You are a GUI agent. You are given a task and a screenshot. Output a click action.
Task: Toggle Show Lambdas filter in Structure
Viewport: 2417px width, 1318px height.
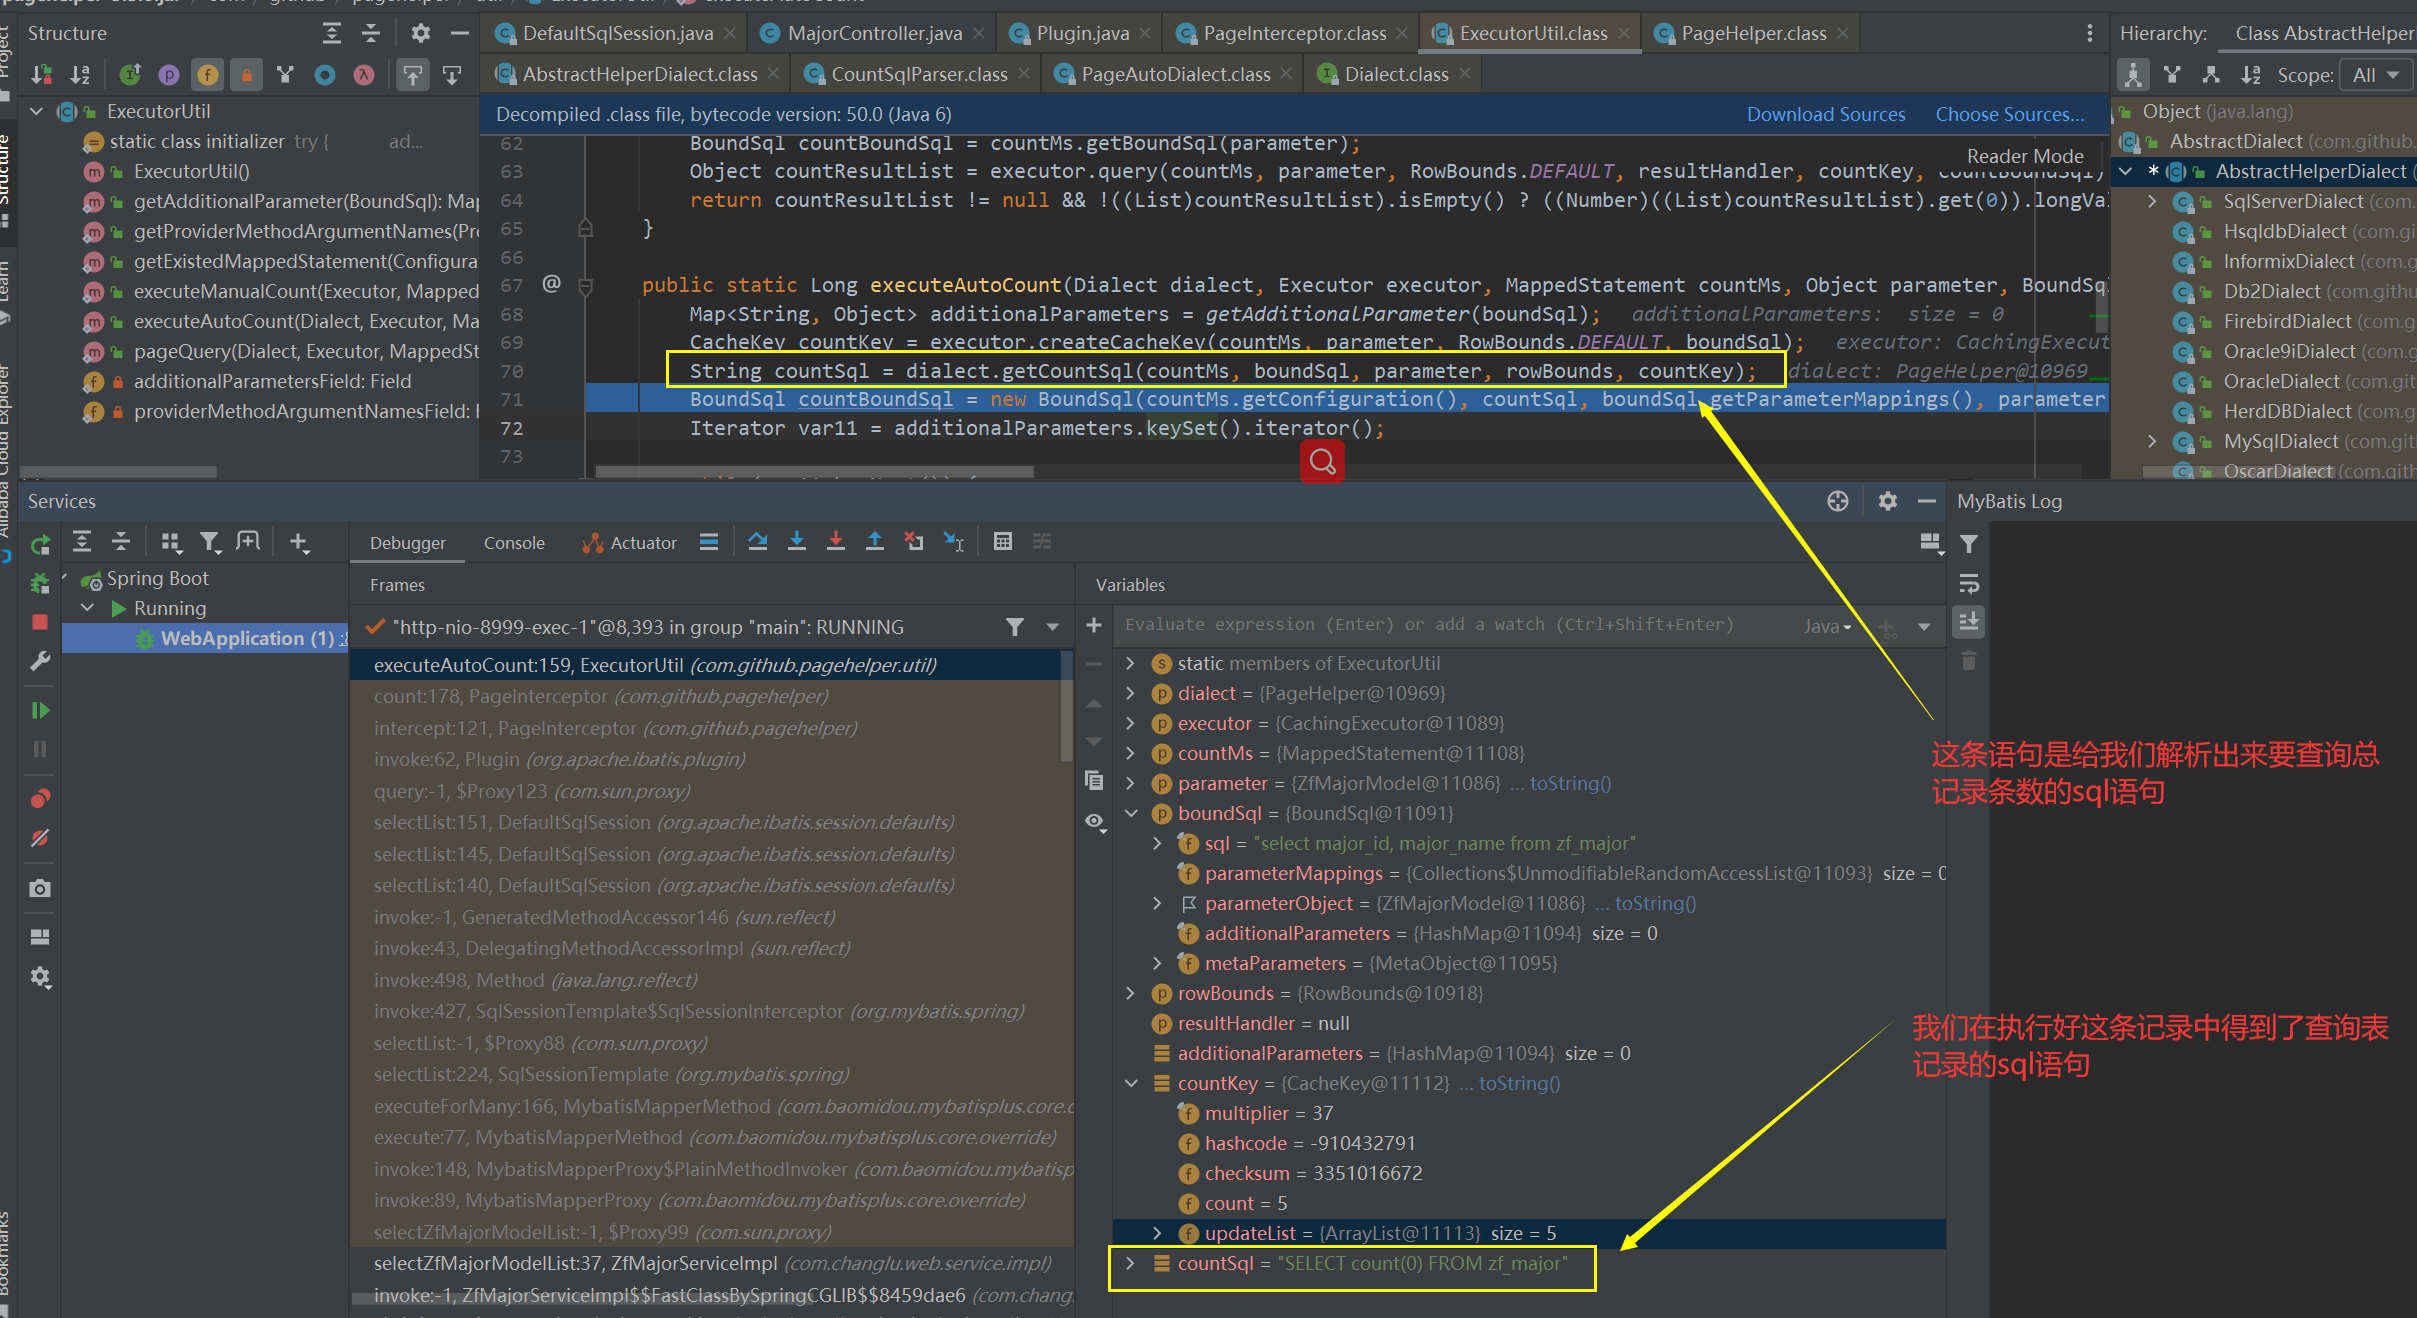364,75
